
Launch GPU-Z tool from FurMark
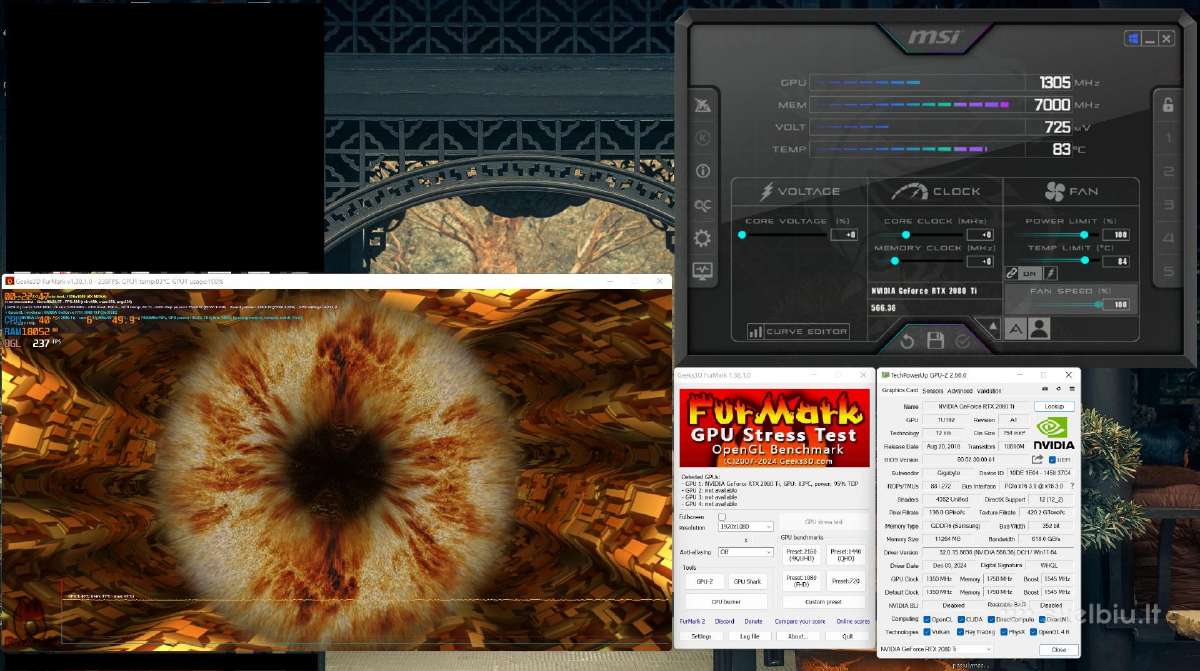pyautogui.click(x=704, y=581)
